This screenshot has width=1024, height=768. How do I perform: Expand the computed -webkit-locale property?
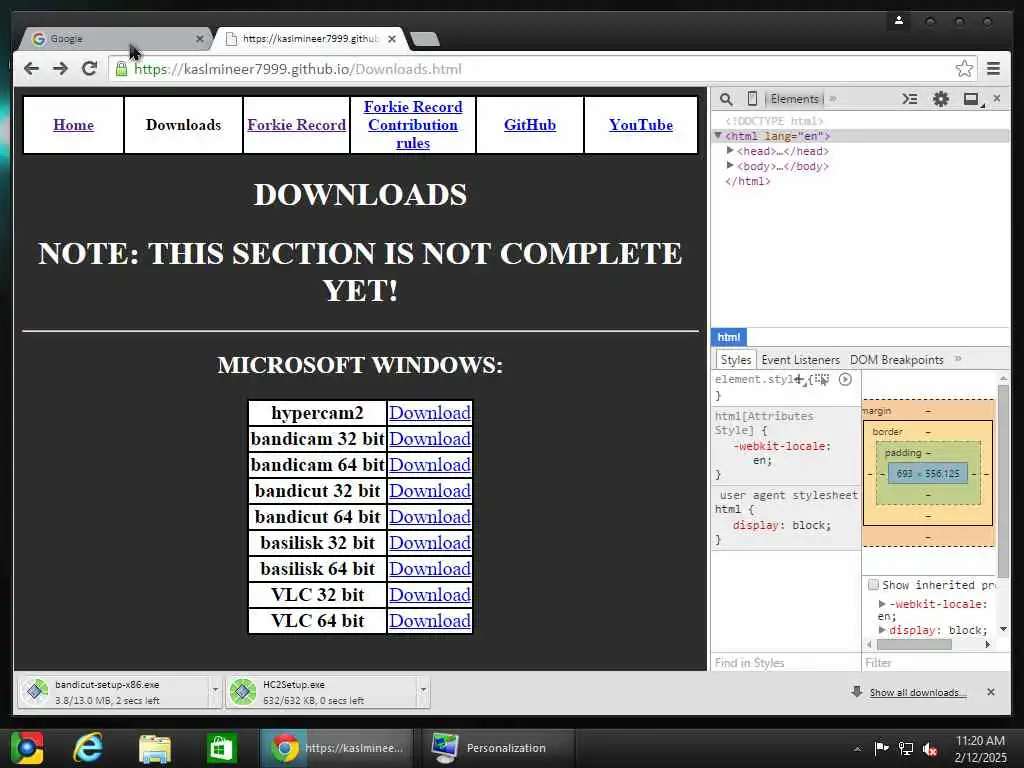point(882,604)
